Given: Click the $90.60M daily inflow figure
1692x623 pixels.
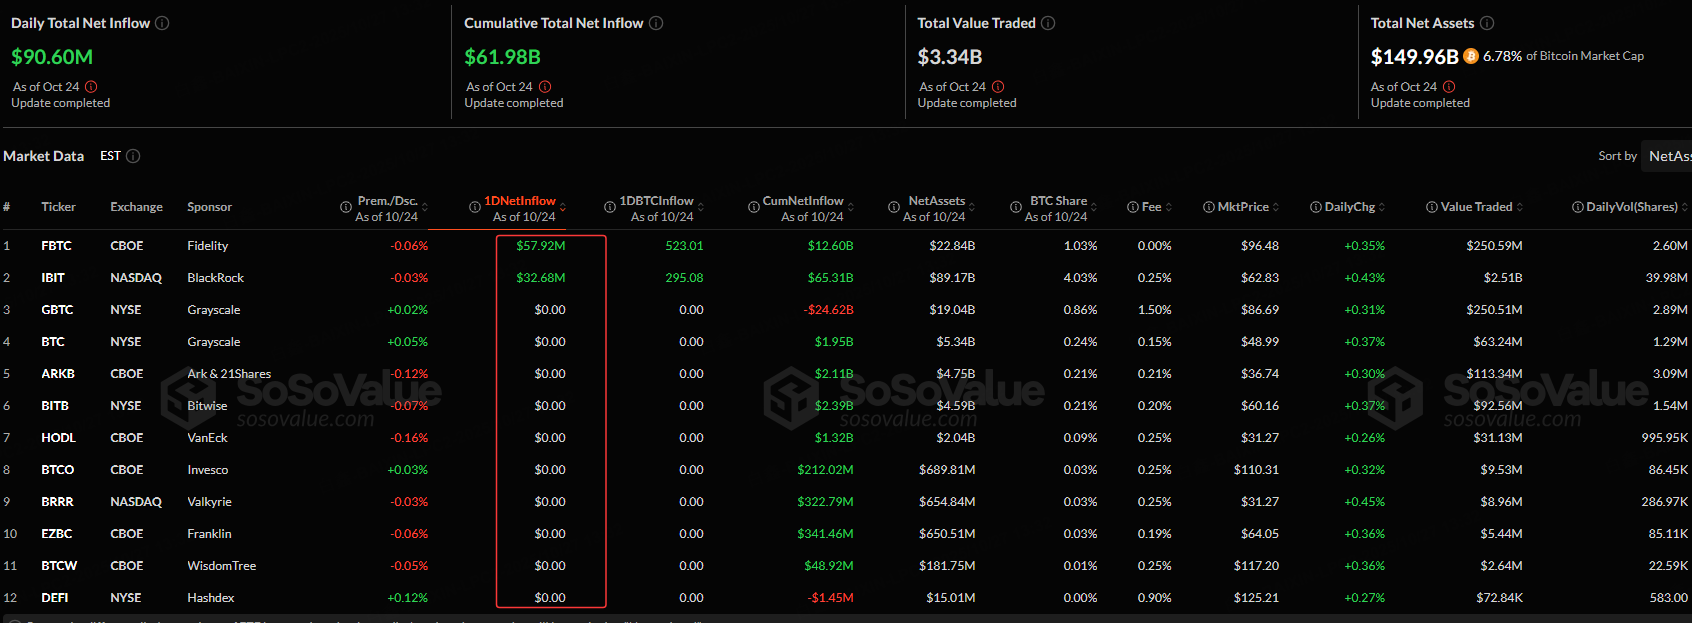Looking at the screenshot, I should click(x=52, y=57).
